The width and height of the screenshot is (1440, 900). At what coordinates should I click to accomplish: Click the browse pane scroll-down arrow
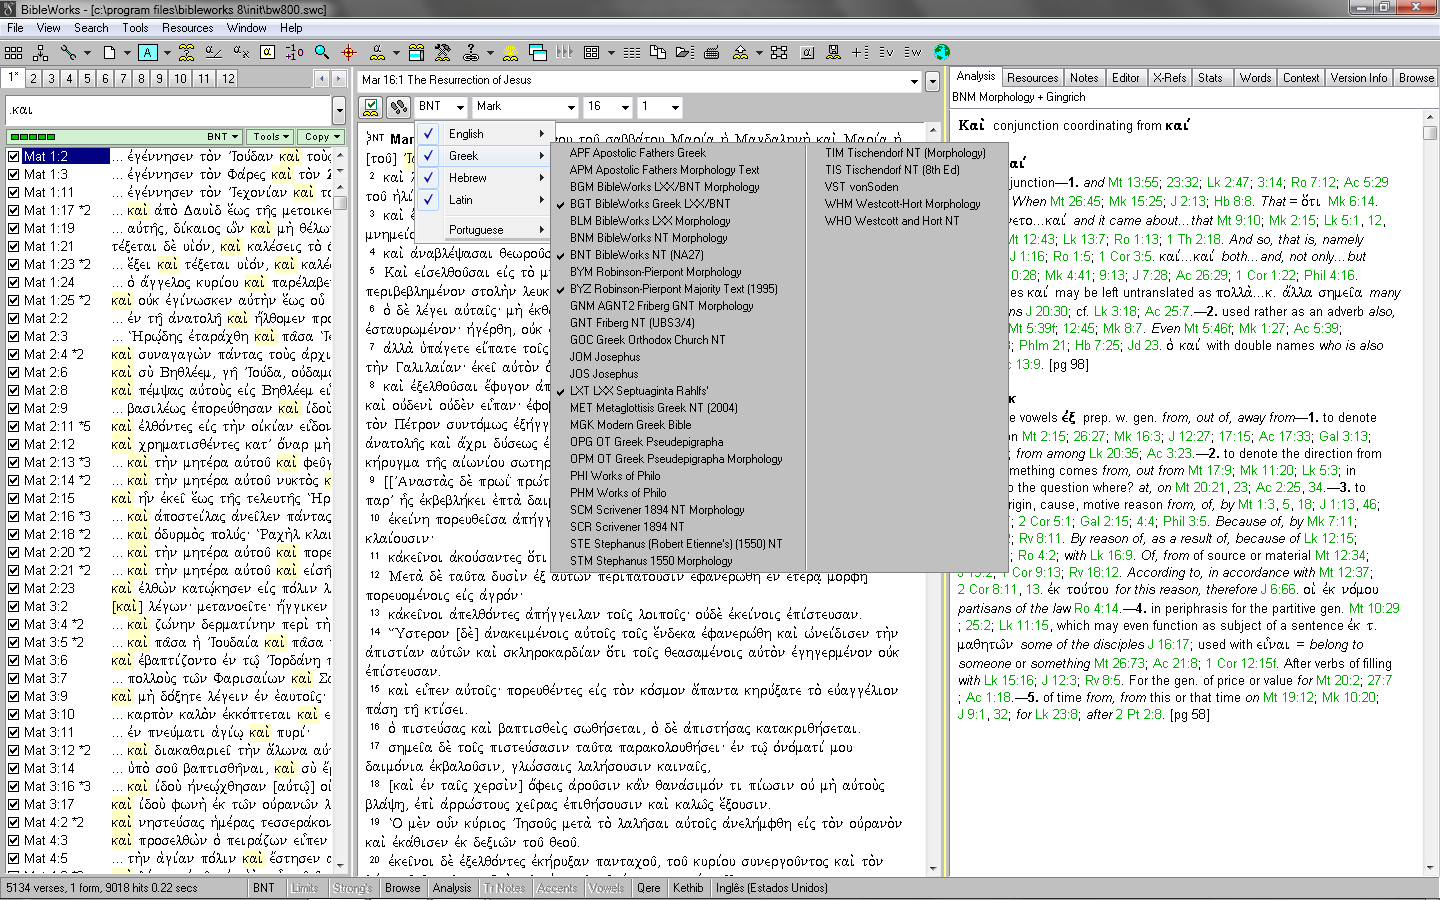click(933, 867)
